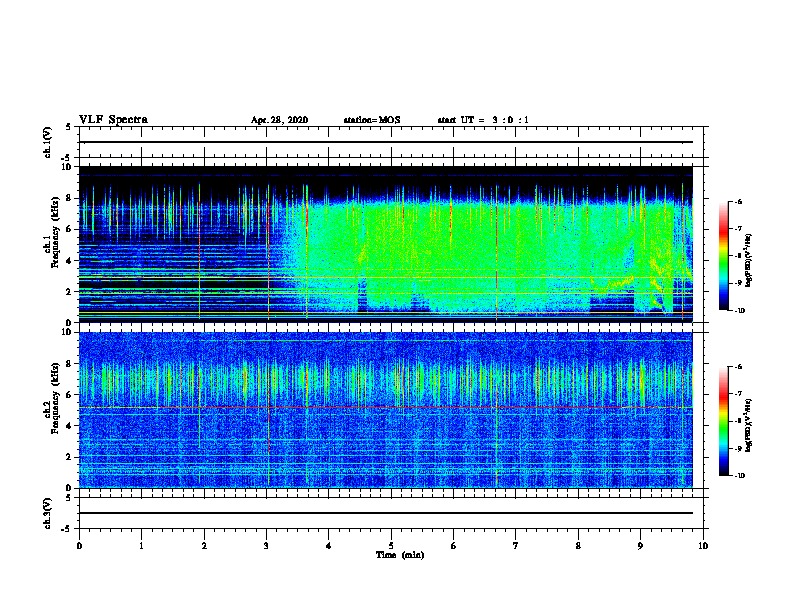Click the upper colorbar log(PSD) label
The height and width of the screenshot is (612, 792).
click(748, 260)
